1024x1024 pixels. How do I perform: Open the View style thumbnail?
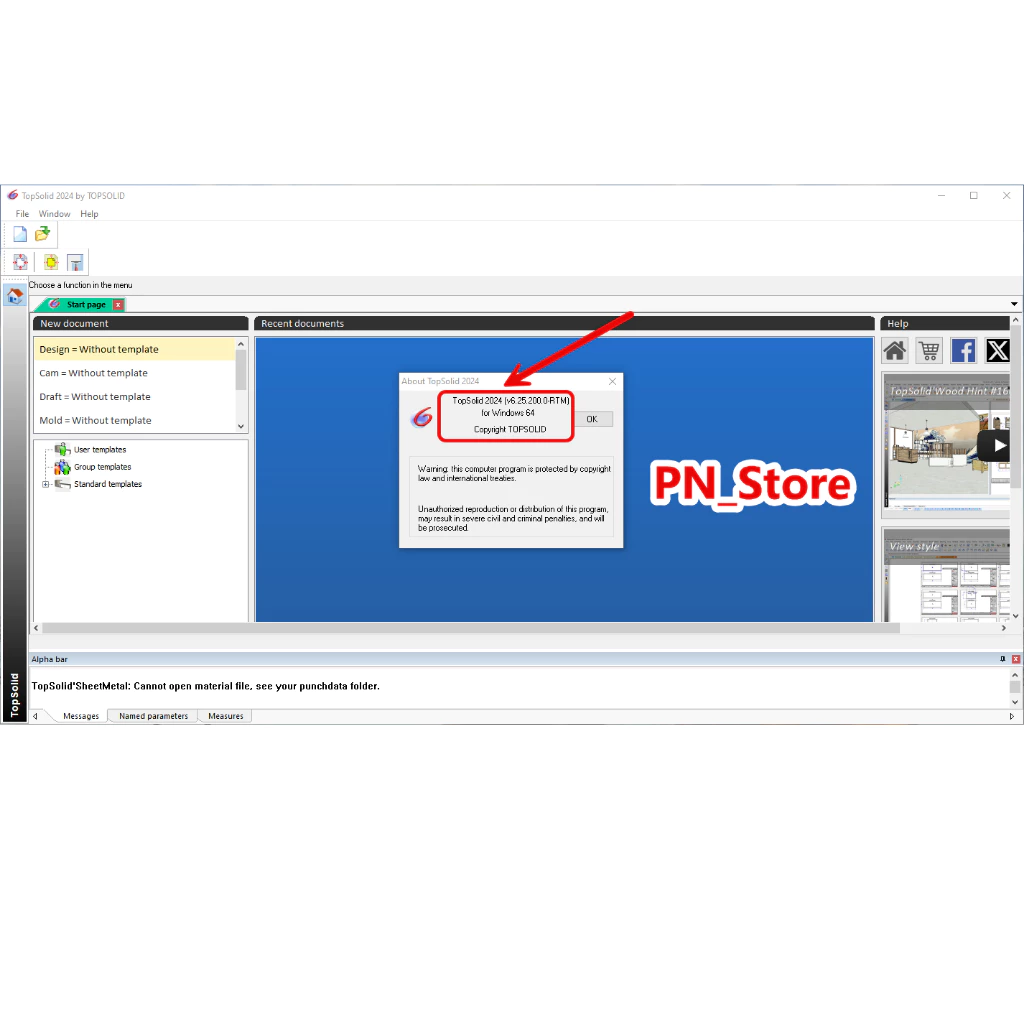[946, 576]
